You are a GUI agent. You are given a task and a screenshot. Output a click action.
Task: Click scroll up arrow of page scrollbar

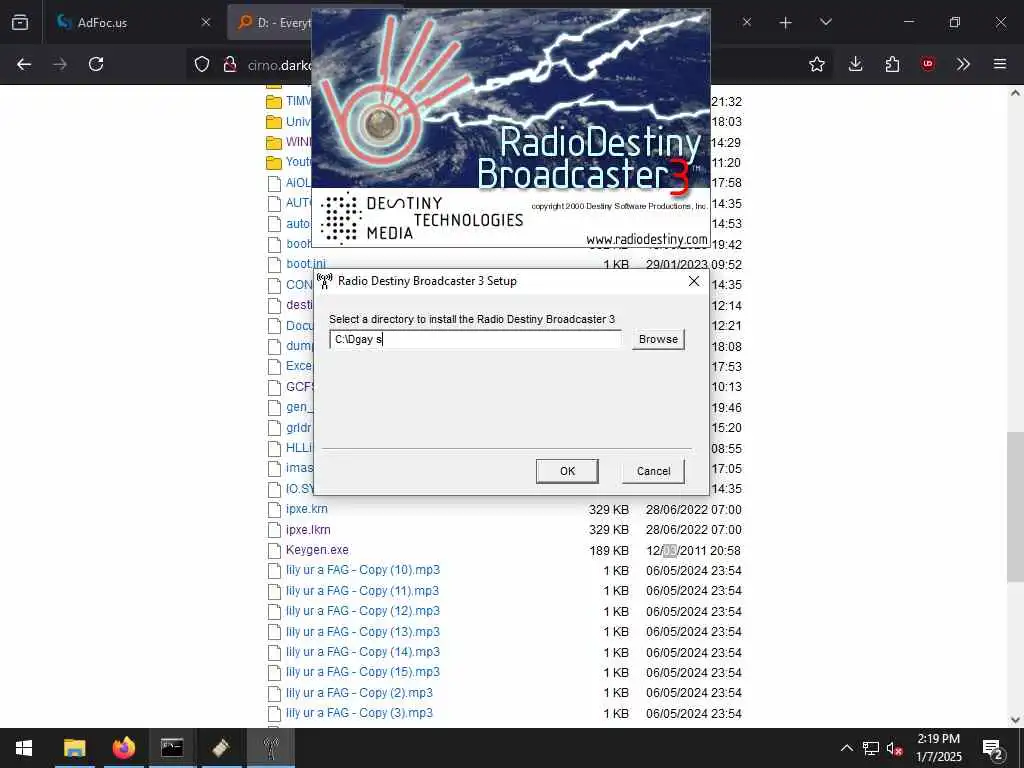pyautogui.click(x=1015, y=93)
